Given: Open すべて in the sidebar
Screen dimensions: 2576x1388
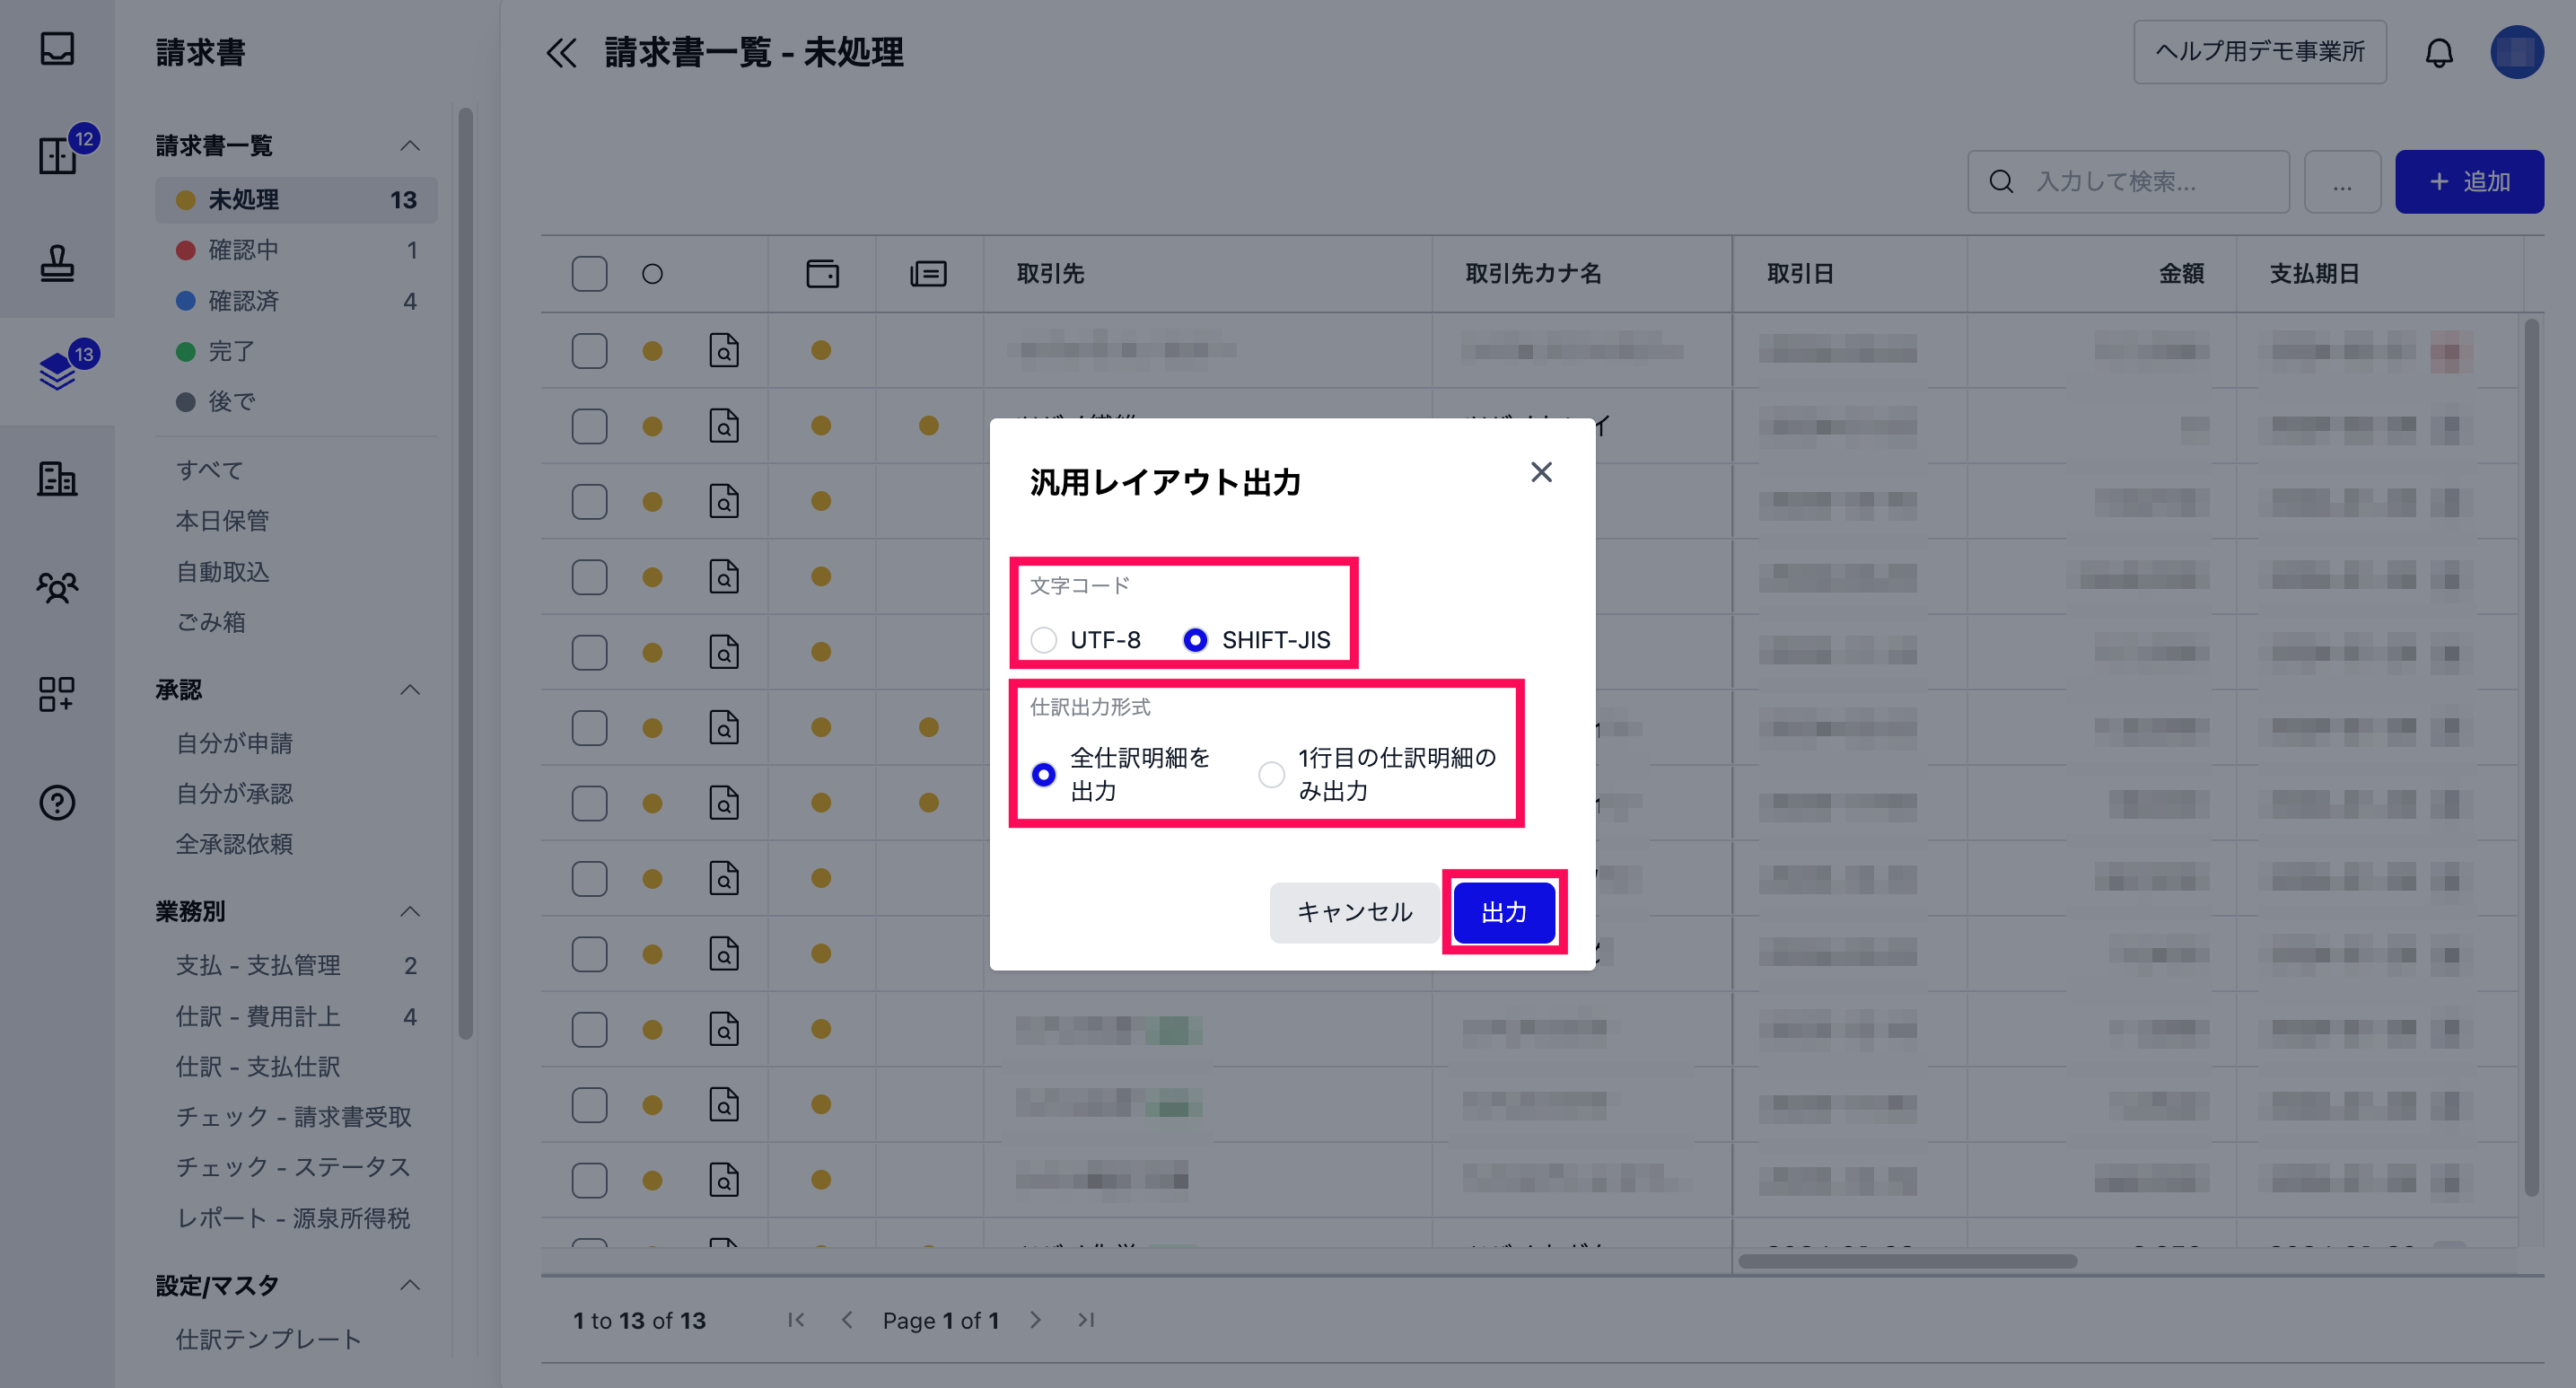Looking at the screenshot, I should [x=209, y=470].
